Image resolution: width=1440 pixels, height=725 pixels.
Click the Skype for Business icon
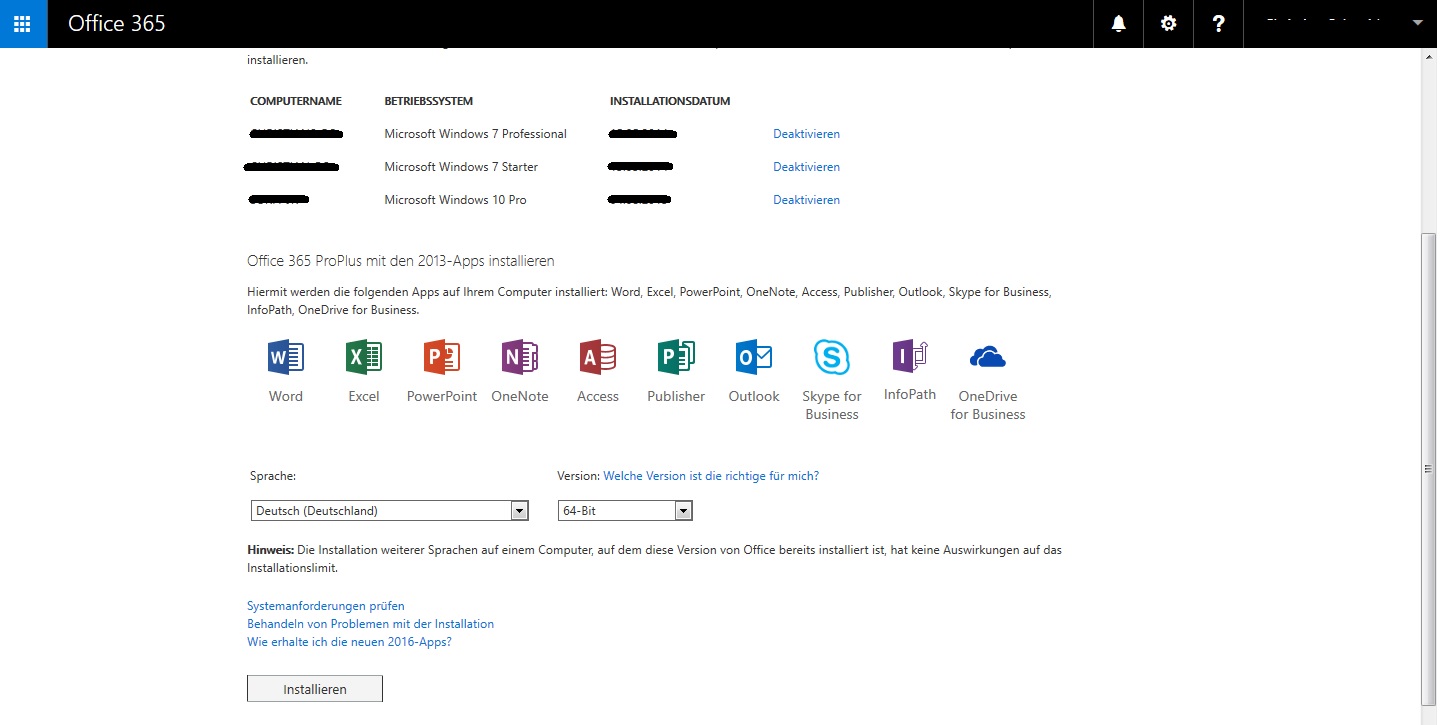pos(831,357)
